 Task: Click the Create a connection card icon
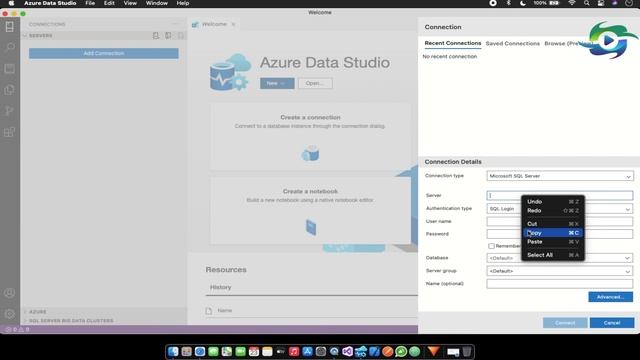(x=310, y=153)
